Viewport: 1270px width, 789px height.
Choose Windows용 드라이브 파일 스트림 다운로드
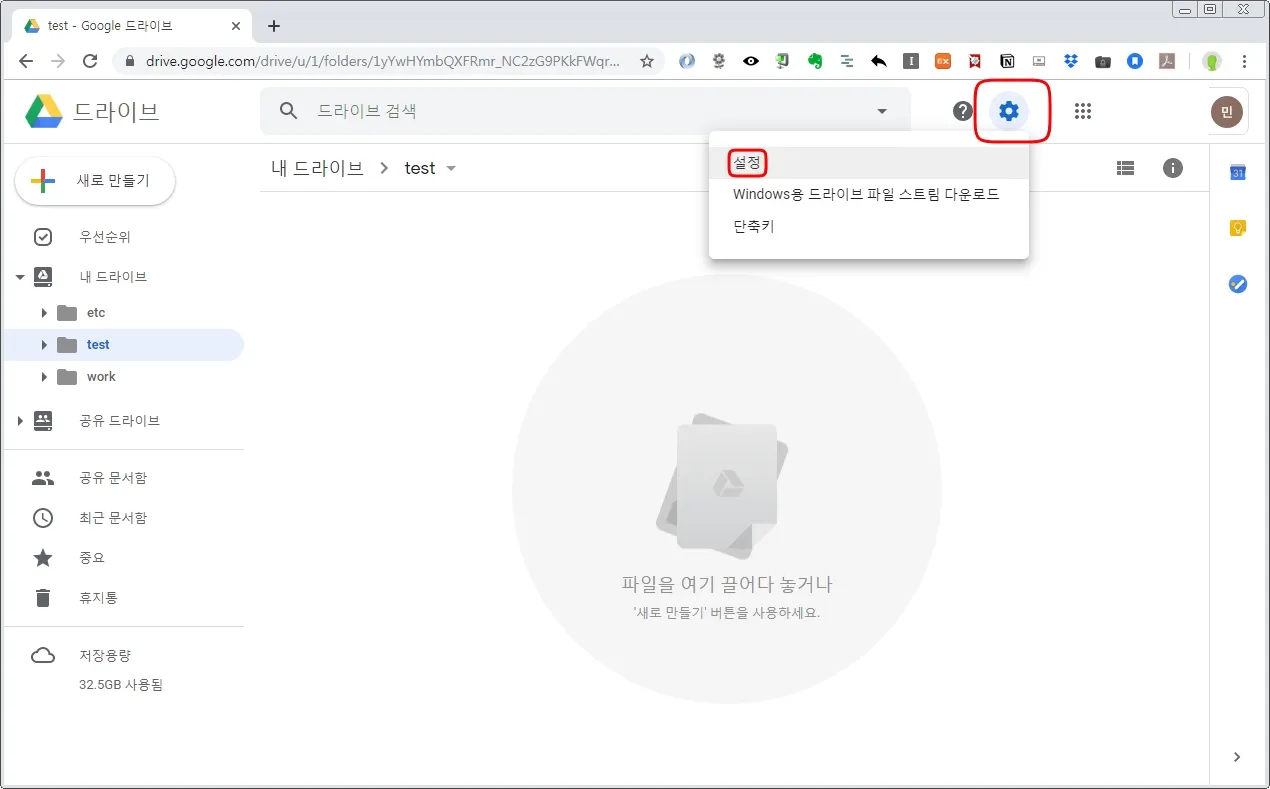pos(868,194)
